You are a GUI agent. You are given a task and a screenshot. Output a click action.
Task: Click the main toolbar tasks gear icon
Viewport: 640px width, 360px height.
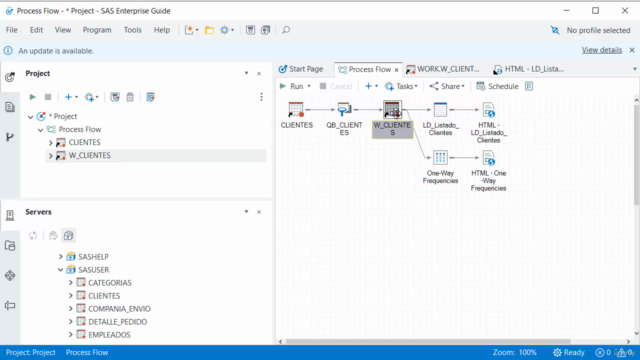tap(224, 30)
